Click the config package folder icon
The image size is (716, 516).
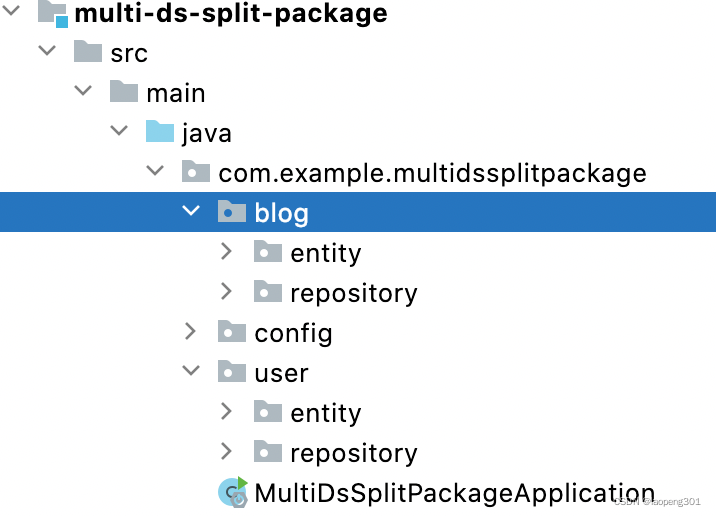tap(232, 332)
